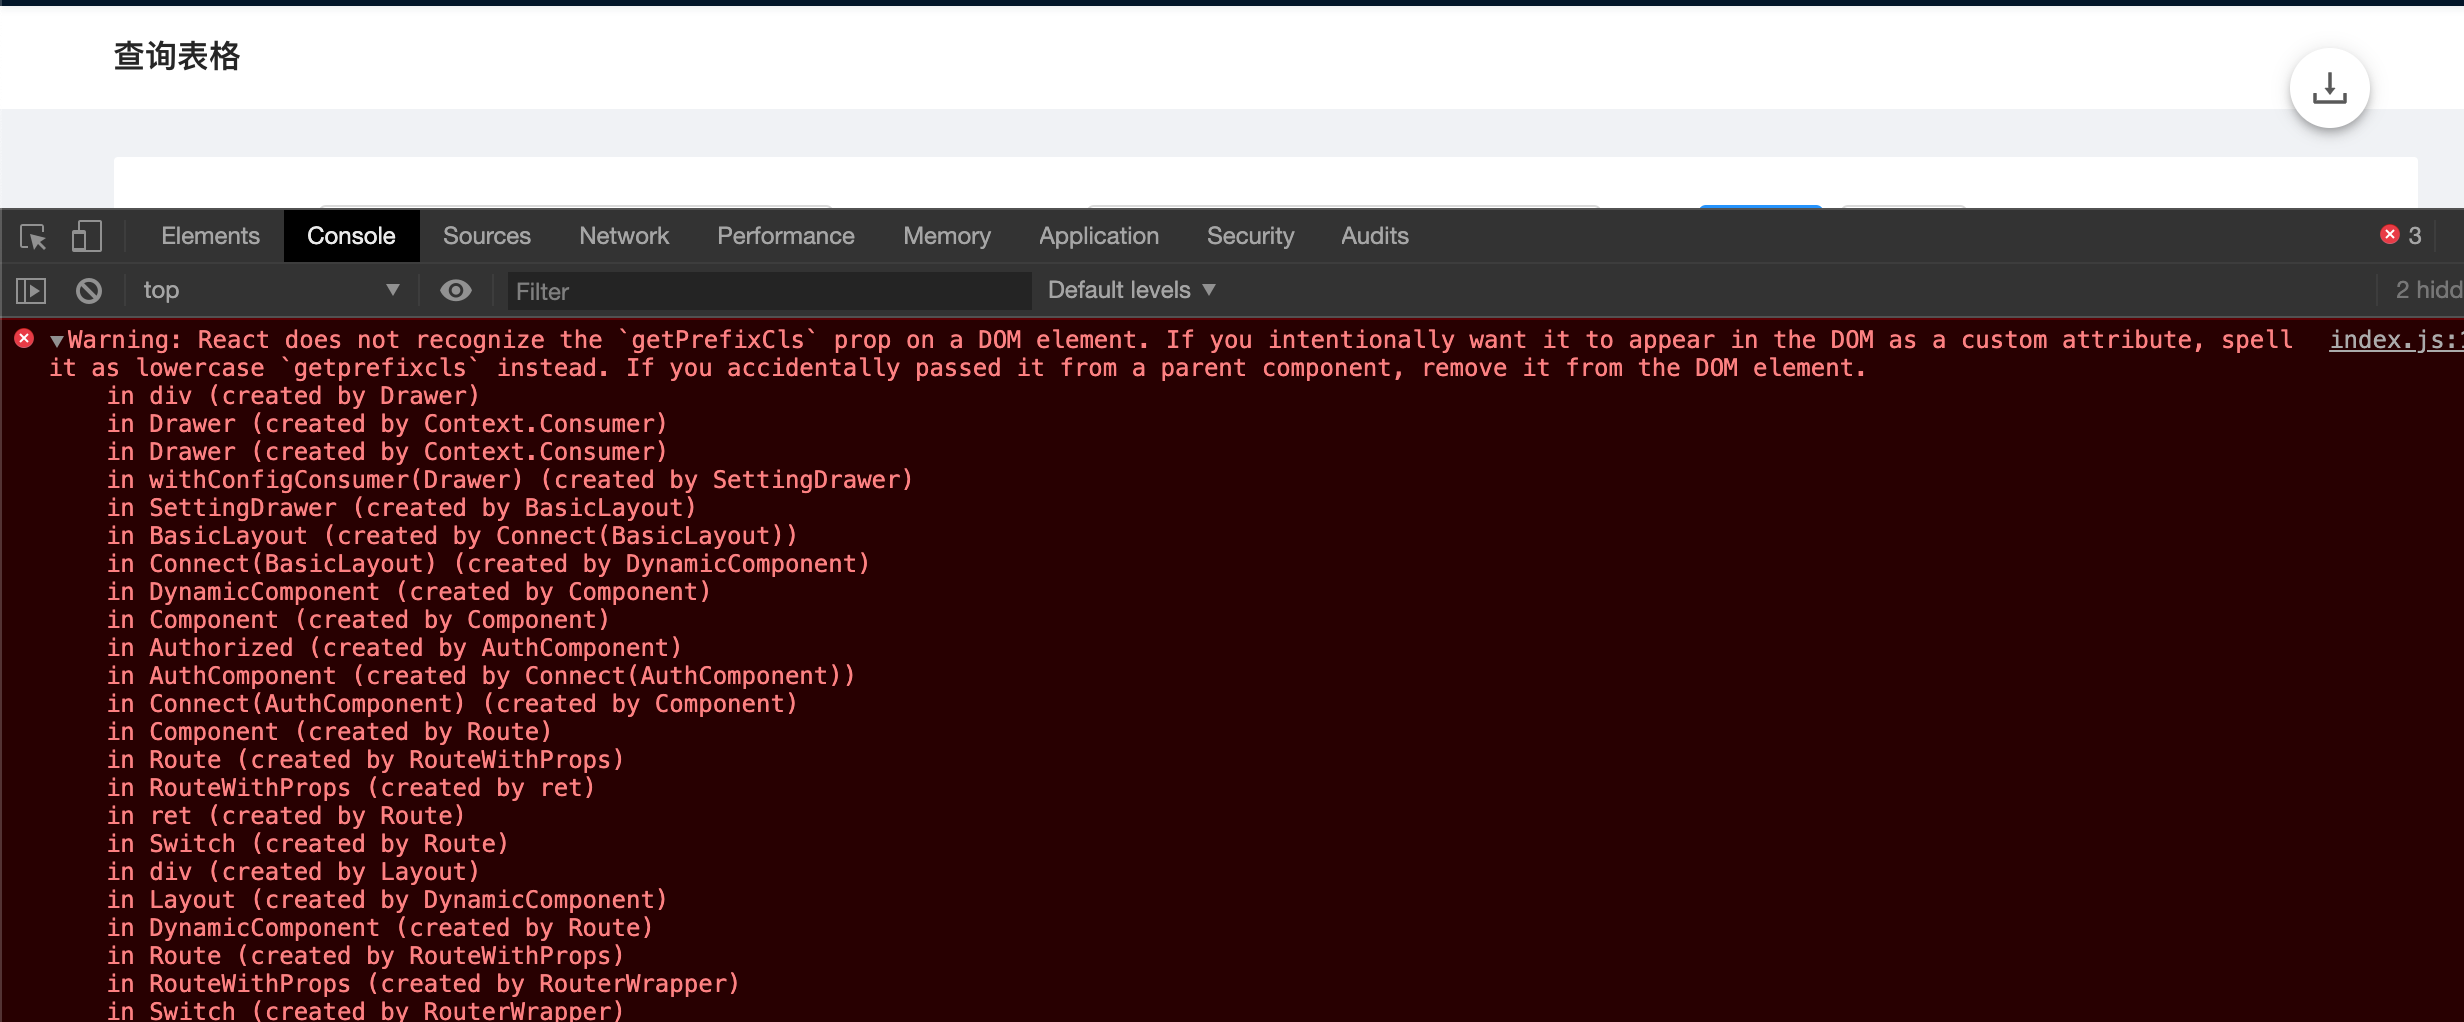2464x1022 pixels.
Task: Switch to the Security tab
Action: pyautogui.click(x=1250, y=236)
